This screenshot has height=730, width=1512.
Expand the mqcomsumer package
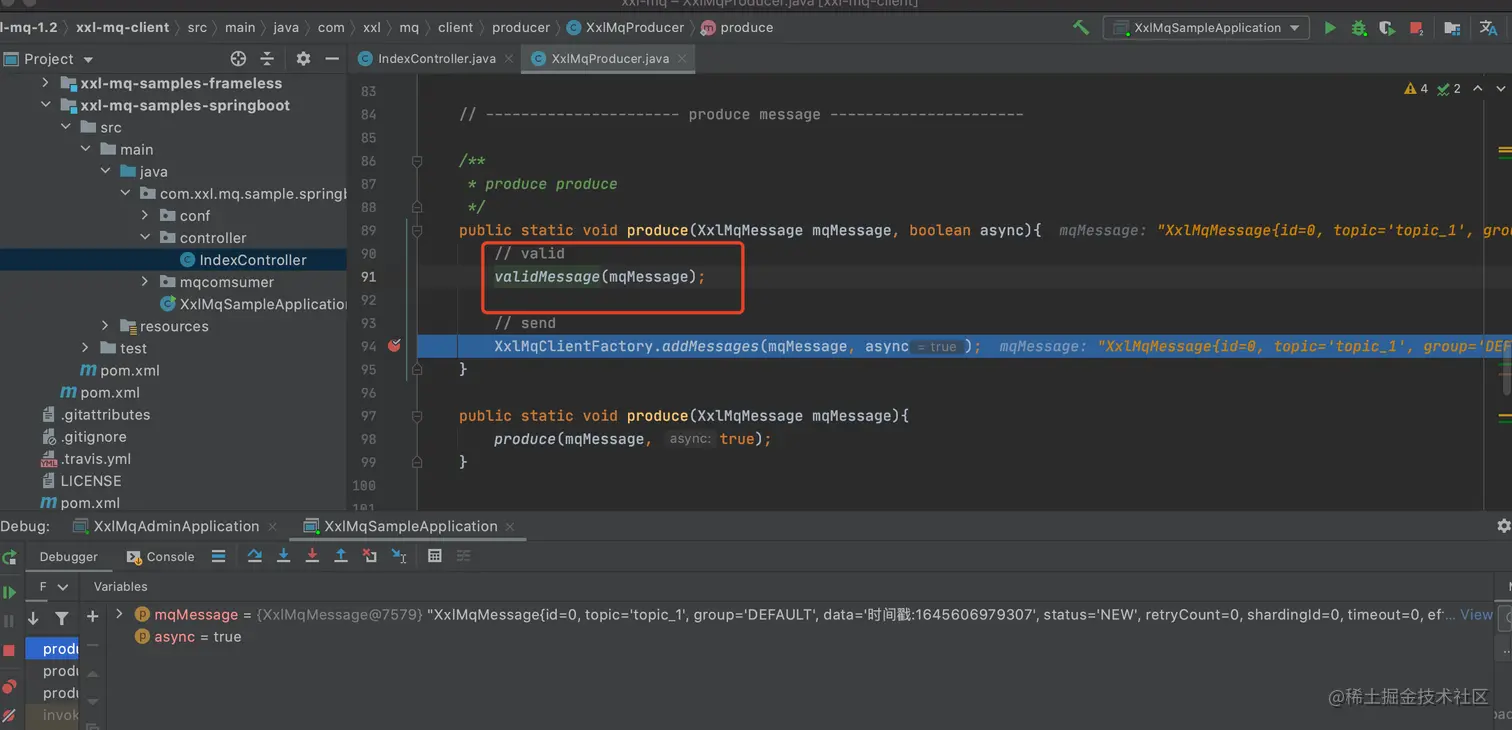[x=145, y=282]
